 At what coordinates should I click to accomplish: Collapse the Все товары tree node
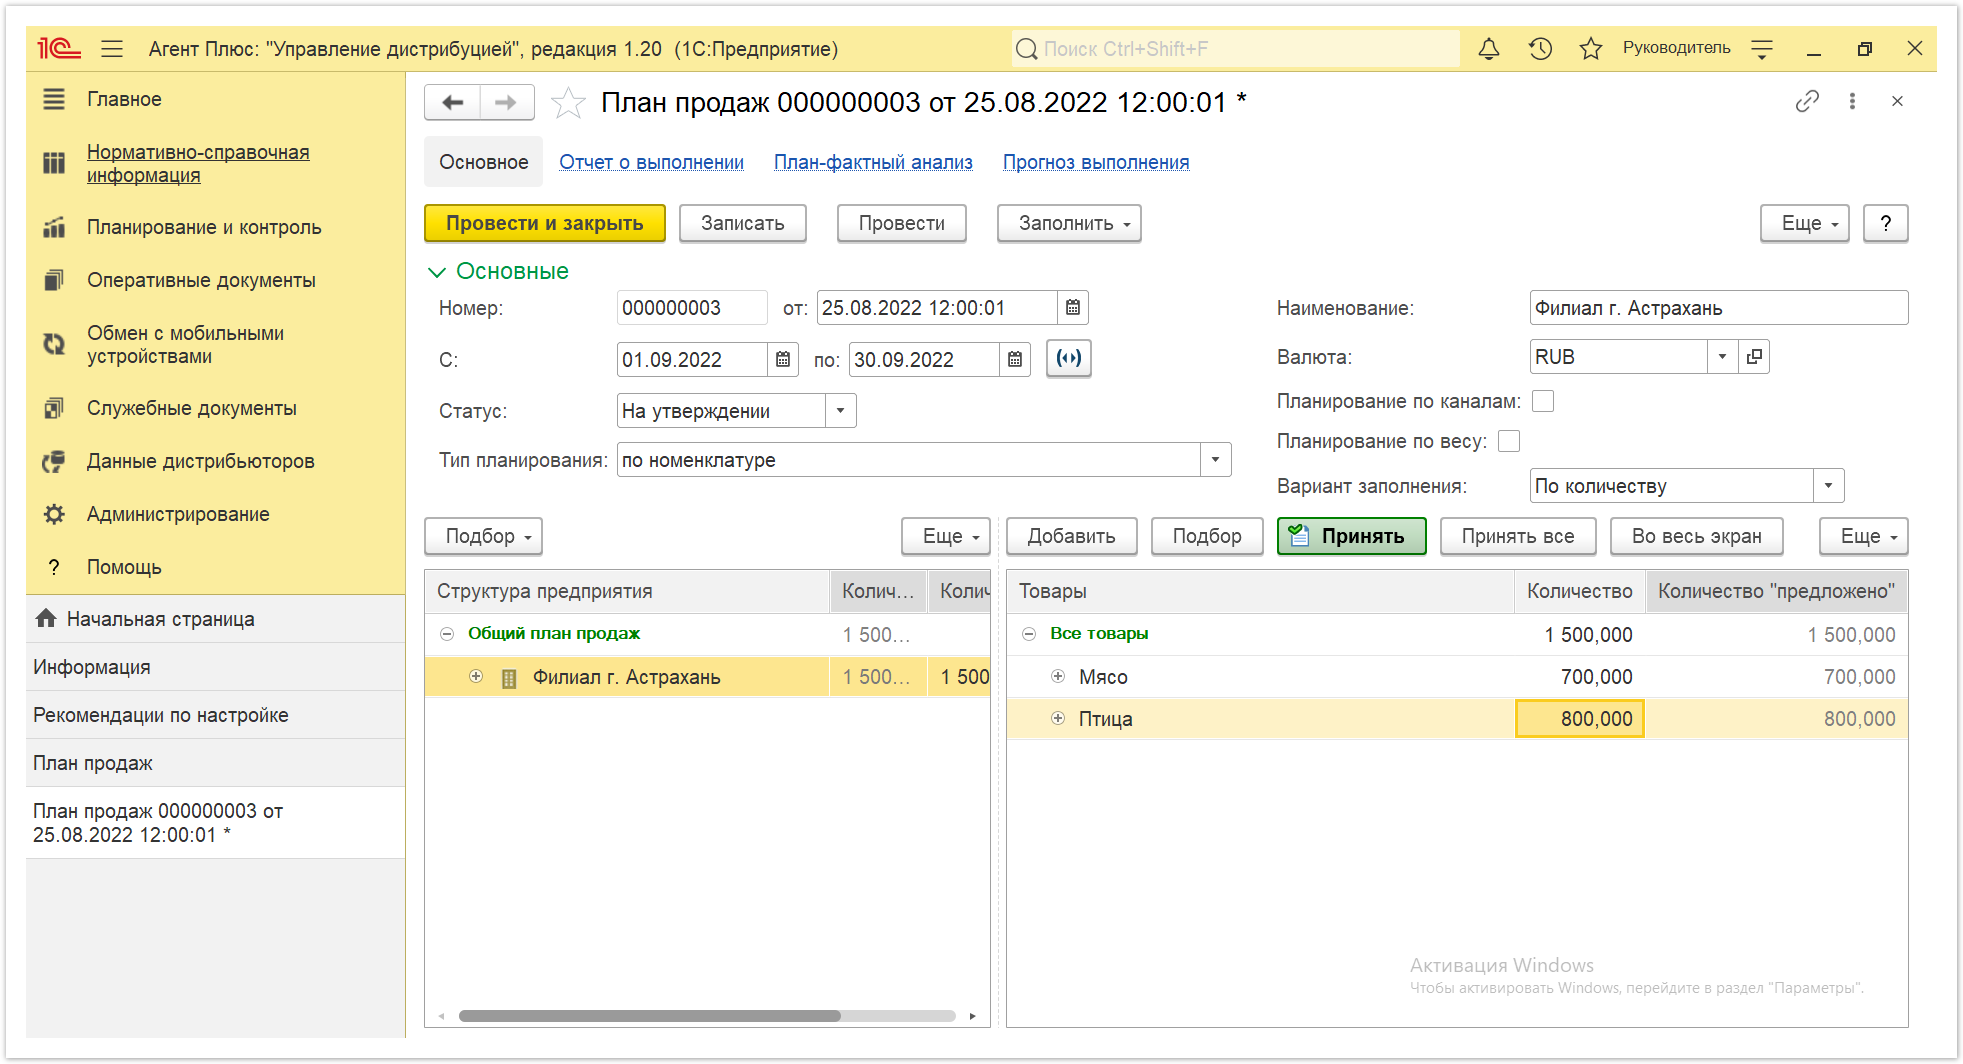coord(1029,634)
